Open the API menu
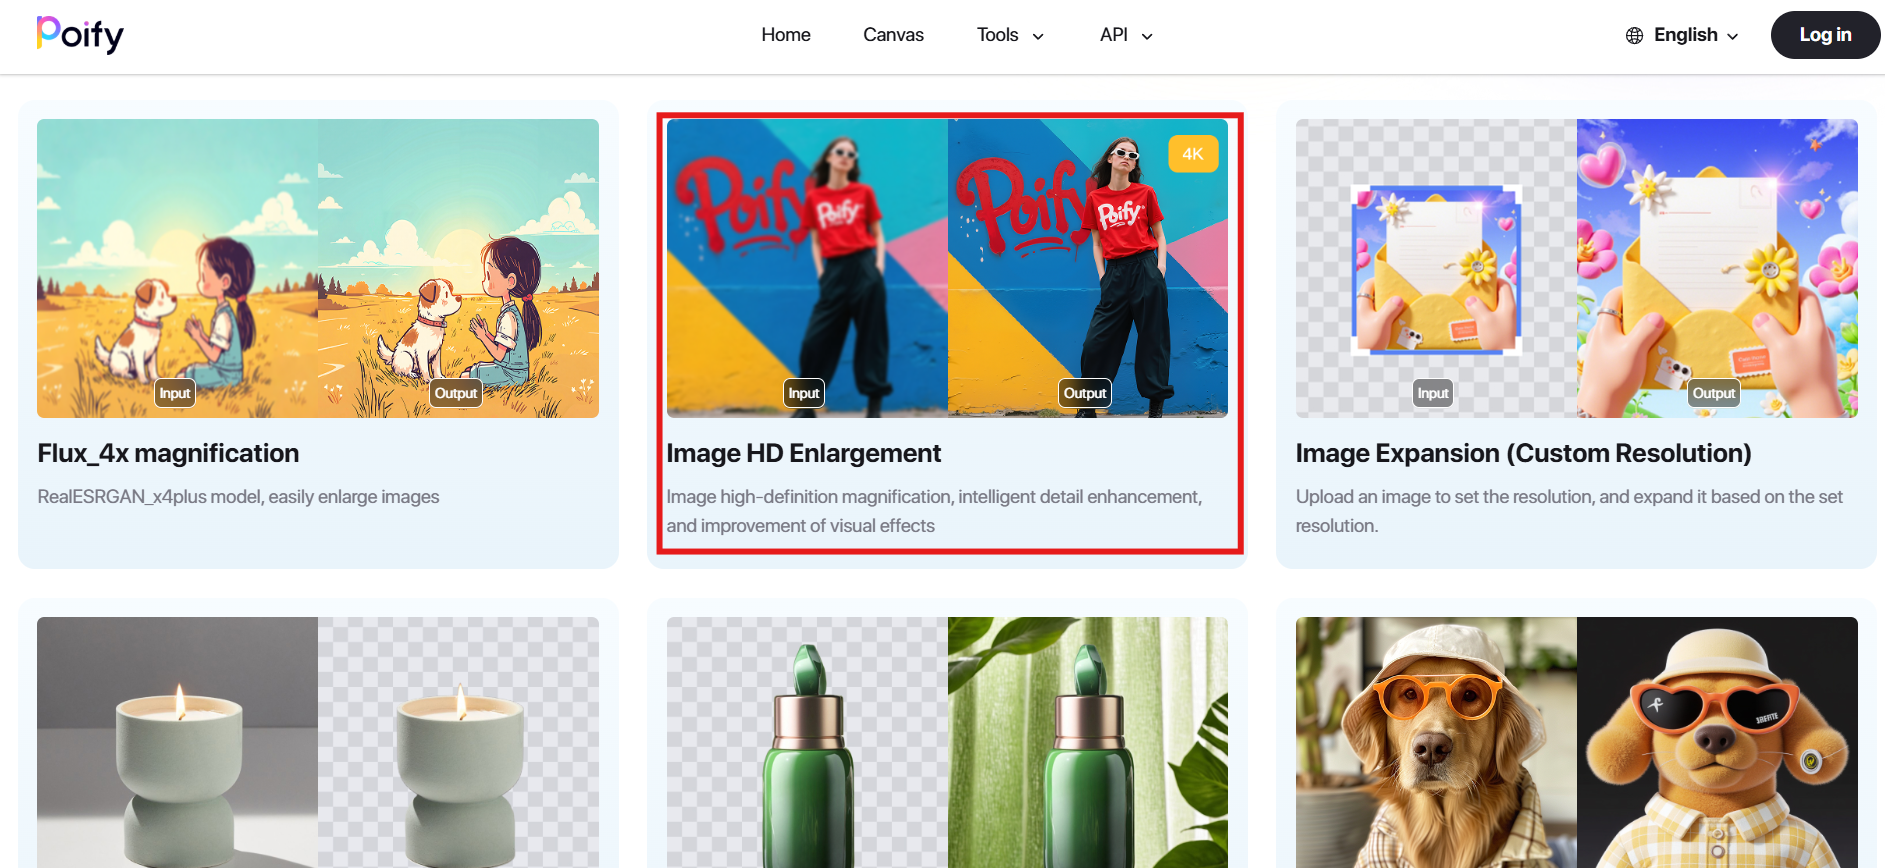The width and height of the screenshot is (1885, 868). coord(1126,35)
